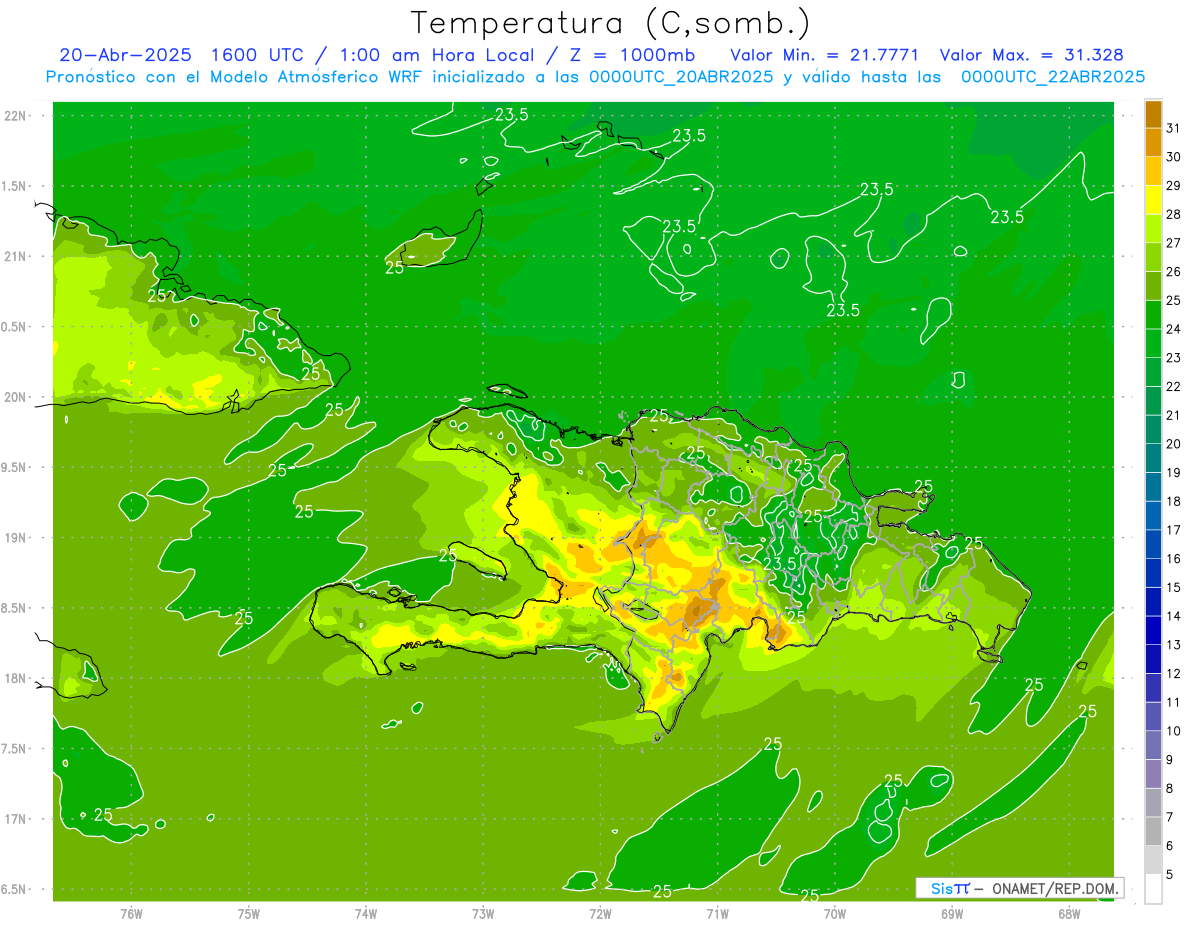This screenshot has width=1200, height=927.
Task: Pick the legend swatch between 9 and 10
Action: tap(1153, 745)
